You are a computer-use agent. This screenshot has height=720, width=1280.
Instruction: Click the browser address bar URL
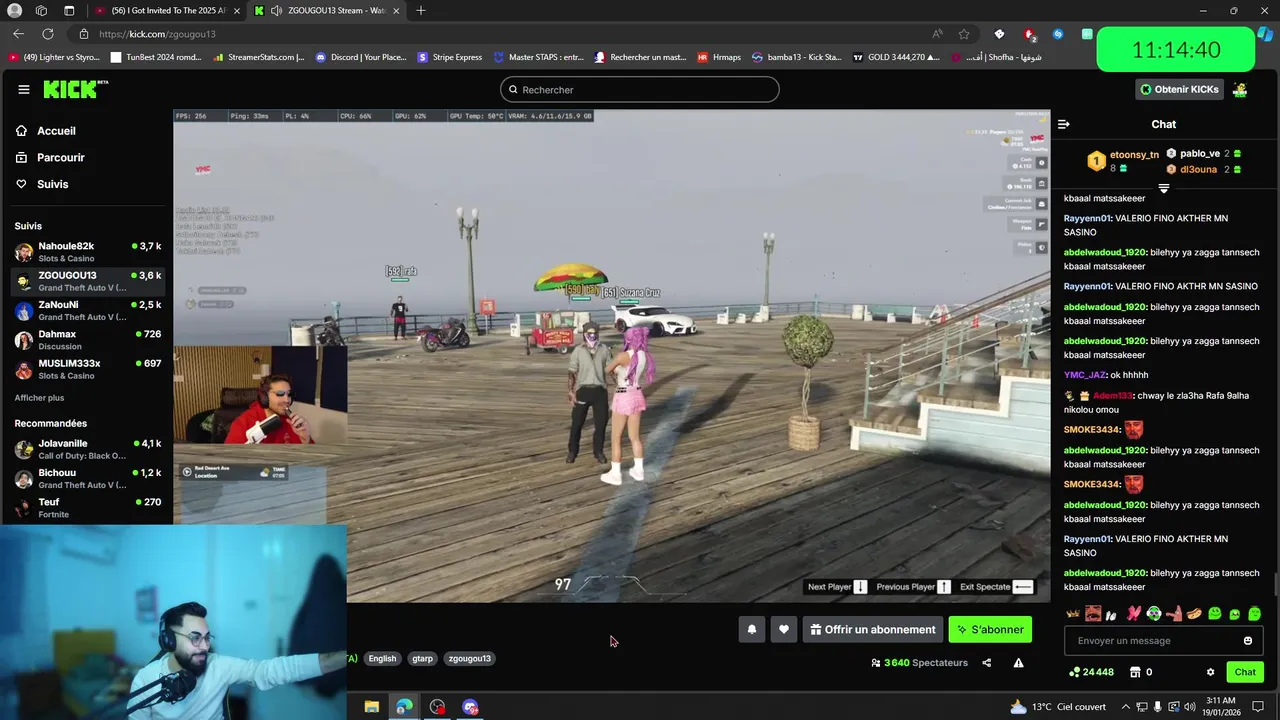(x=157, y=34)
